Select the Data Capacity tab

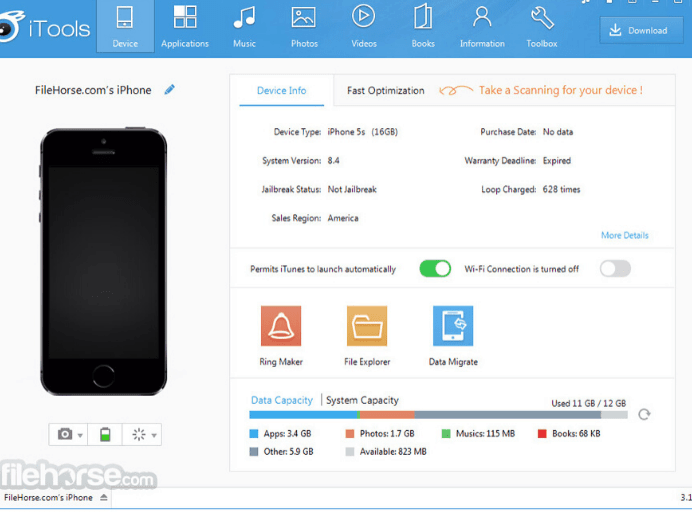click(x=282, y=400)
